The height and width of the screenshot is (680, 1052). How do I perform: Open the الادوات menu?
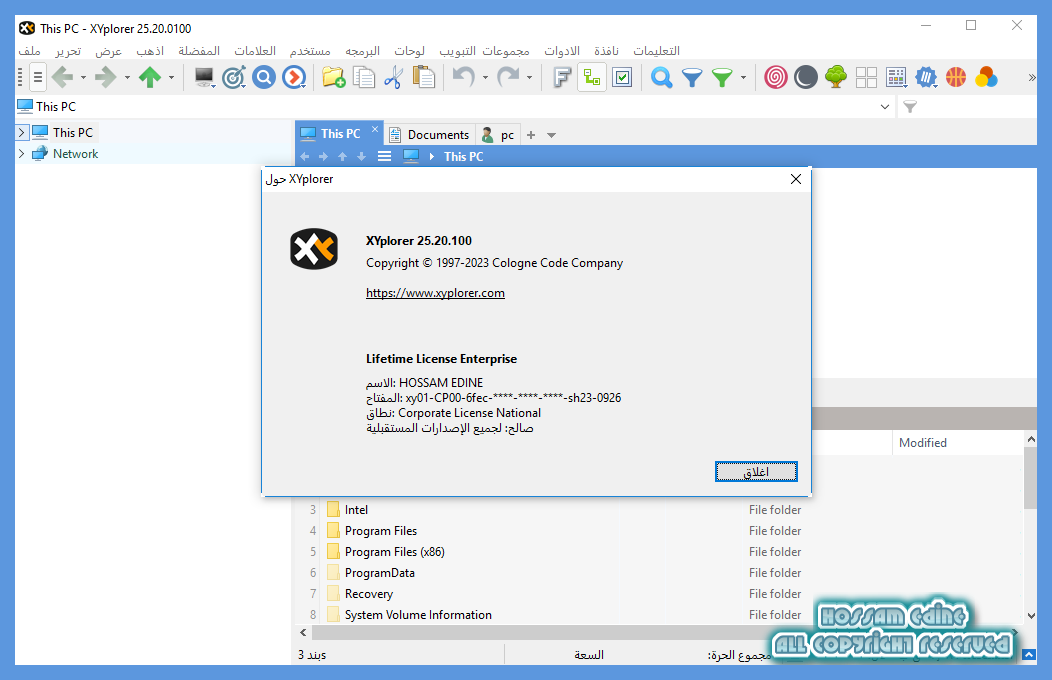pyautogui.click(x=562, y=51)
